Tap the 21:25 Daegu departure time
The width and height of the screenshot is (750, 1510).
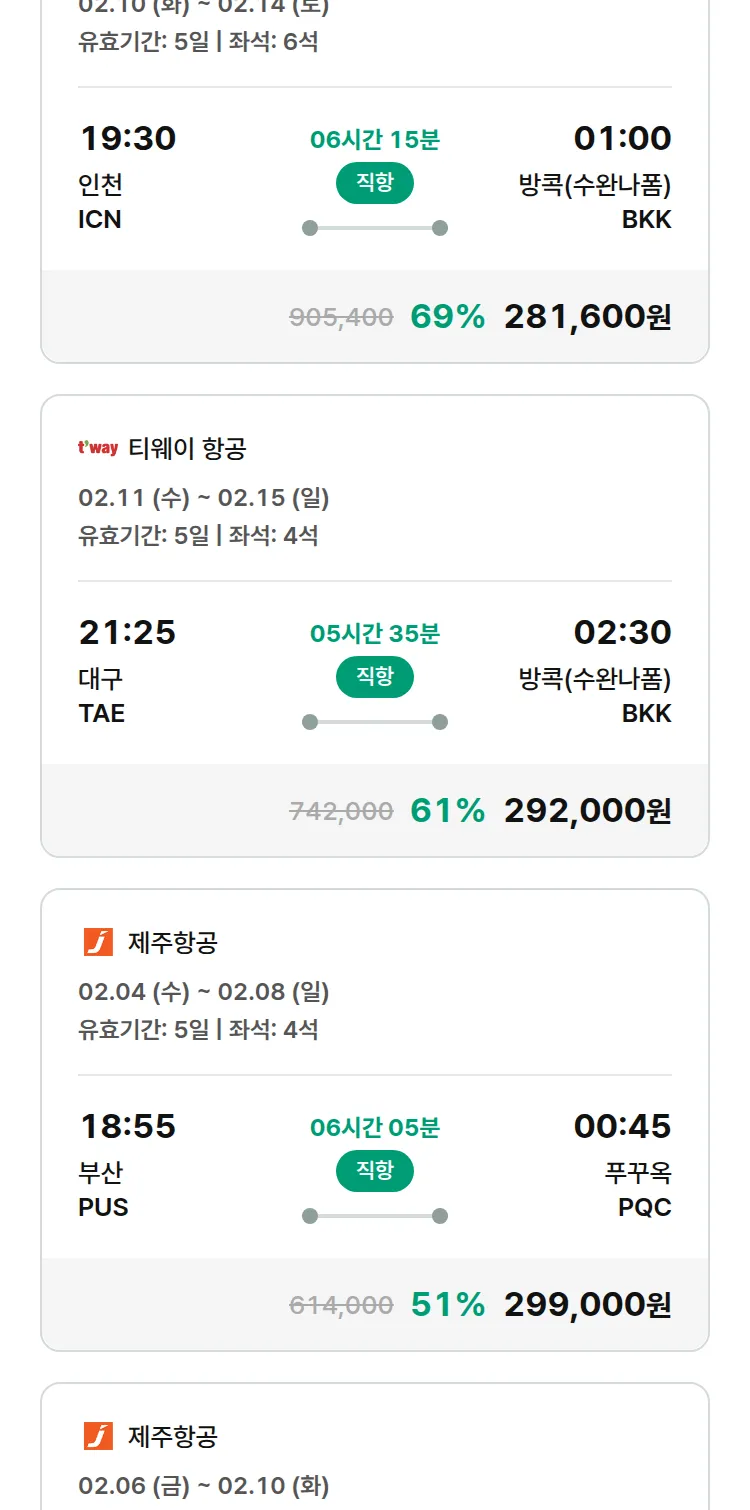(127, 632)
